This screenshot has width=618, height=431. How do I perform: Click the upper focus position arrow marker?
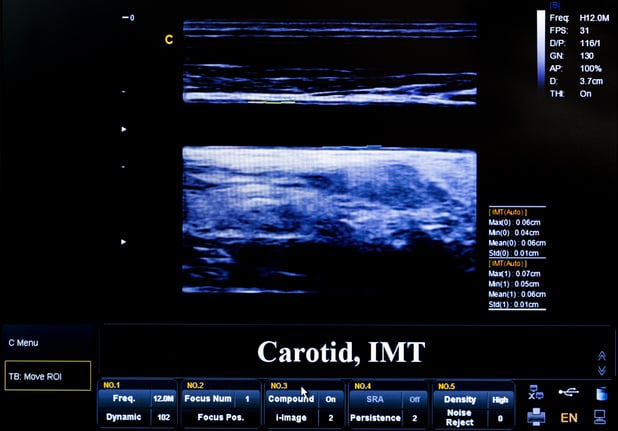(124, 129)
